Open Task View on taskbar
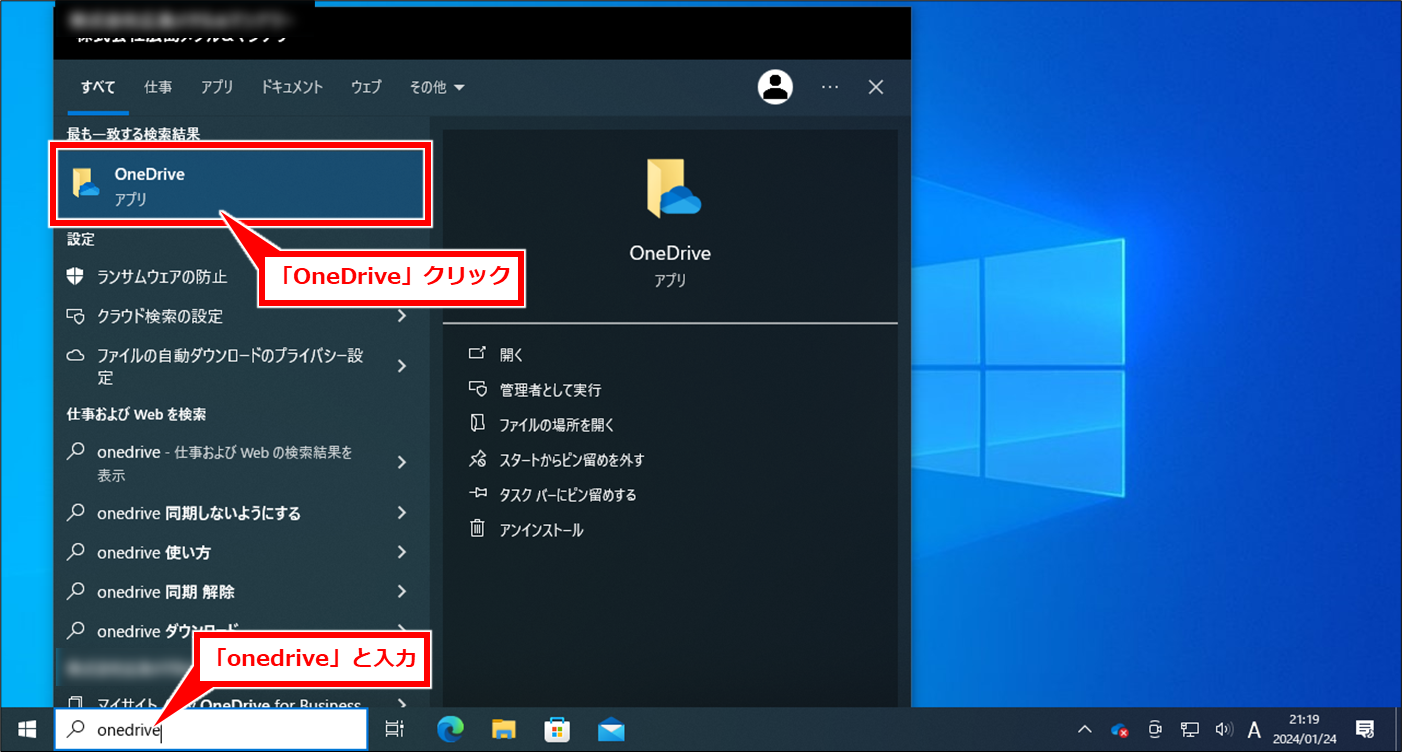The height and width of the screenshot is (752, 1402). pyautogui.click(x=395, y=730)
